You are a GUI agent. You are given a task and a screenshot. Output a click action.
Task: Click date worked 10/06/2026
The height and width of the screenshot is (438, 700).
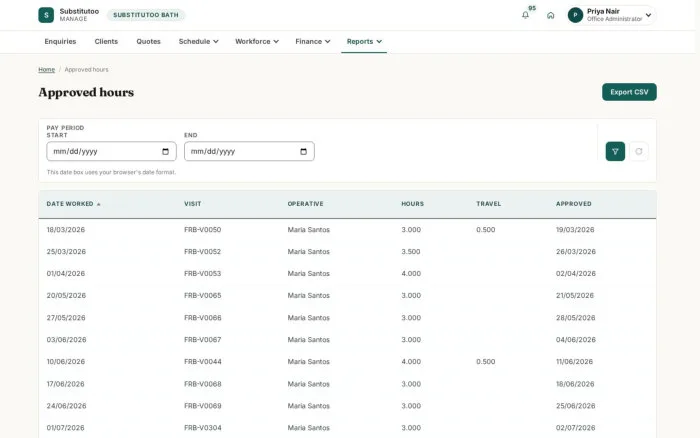(x=66, y=361)
